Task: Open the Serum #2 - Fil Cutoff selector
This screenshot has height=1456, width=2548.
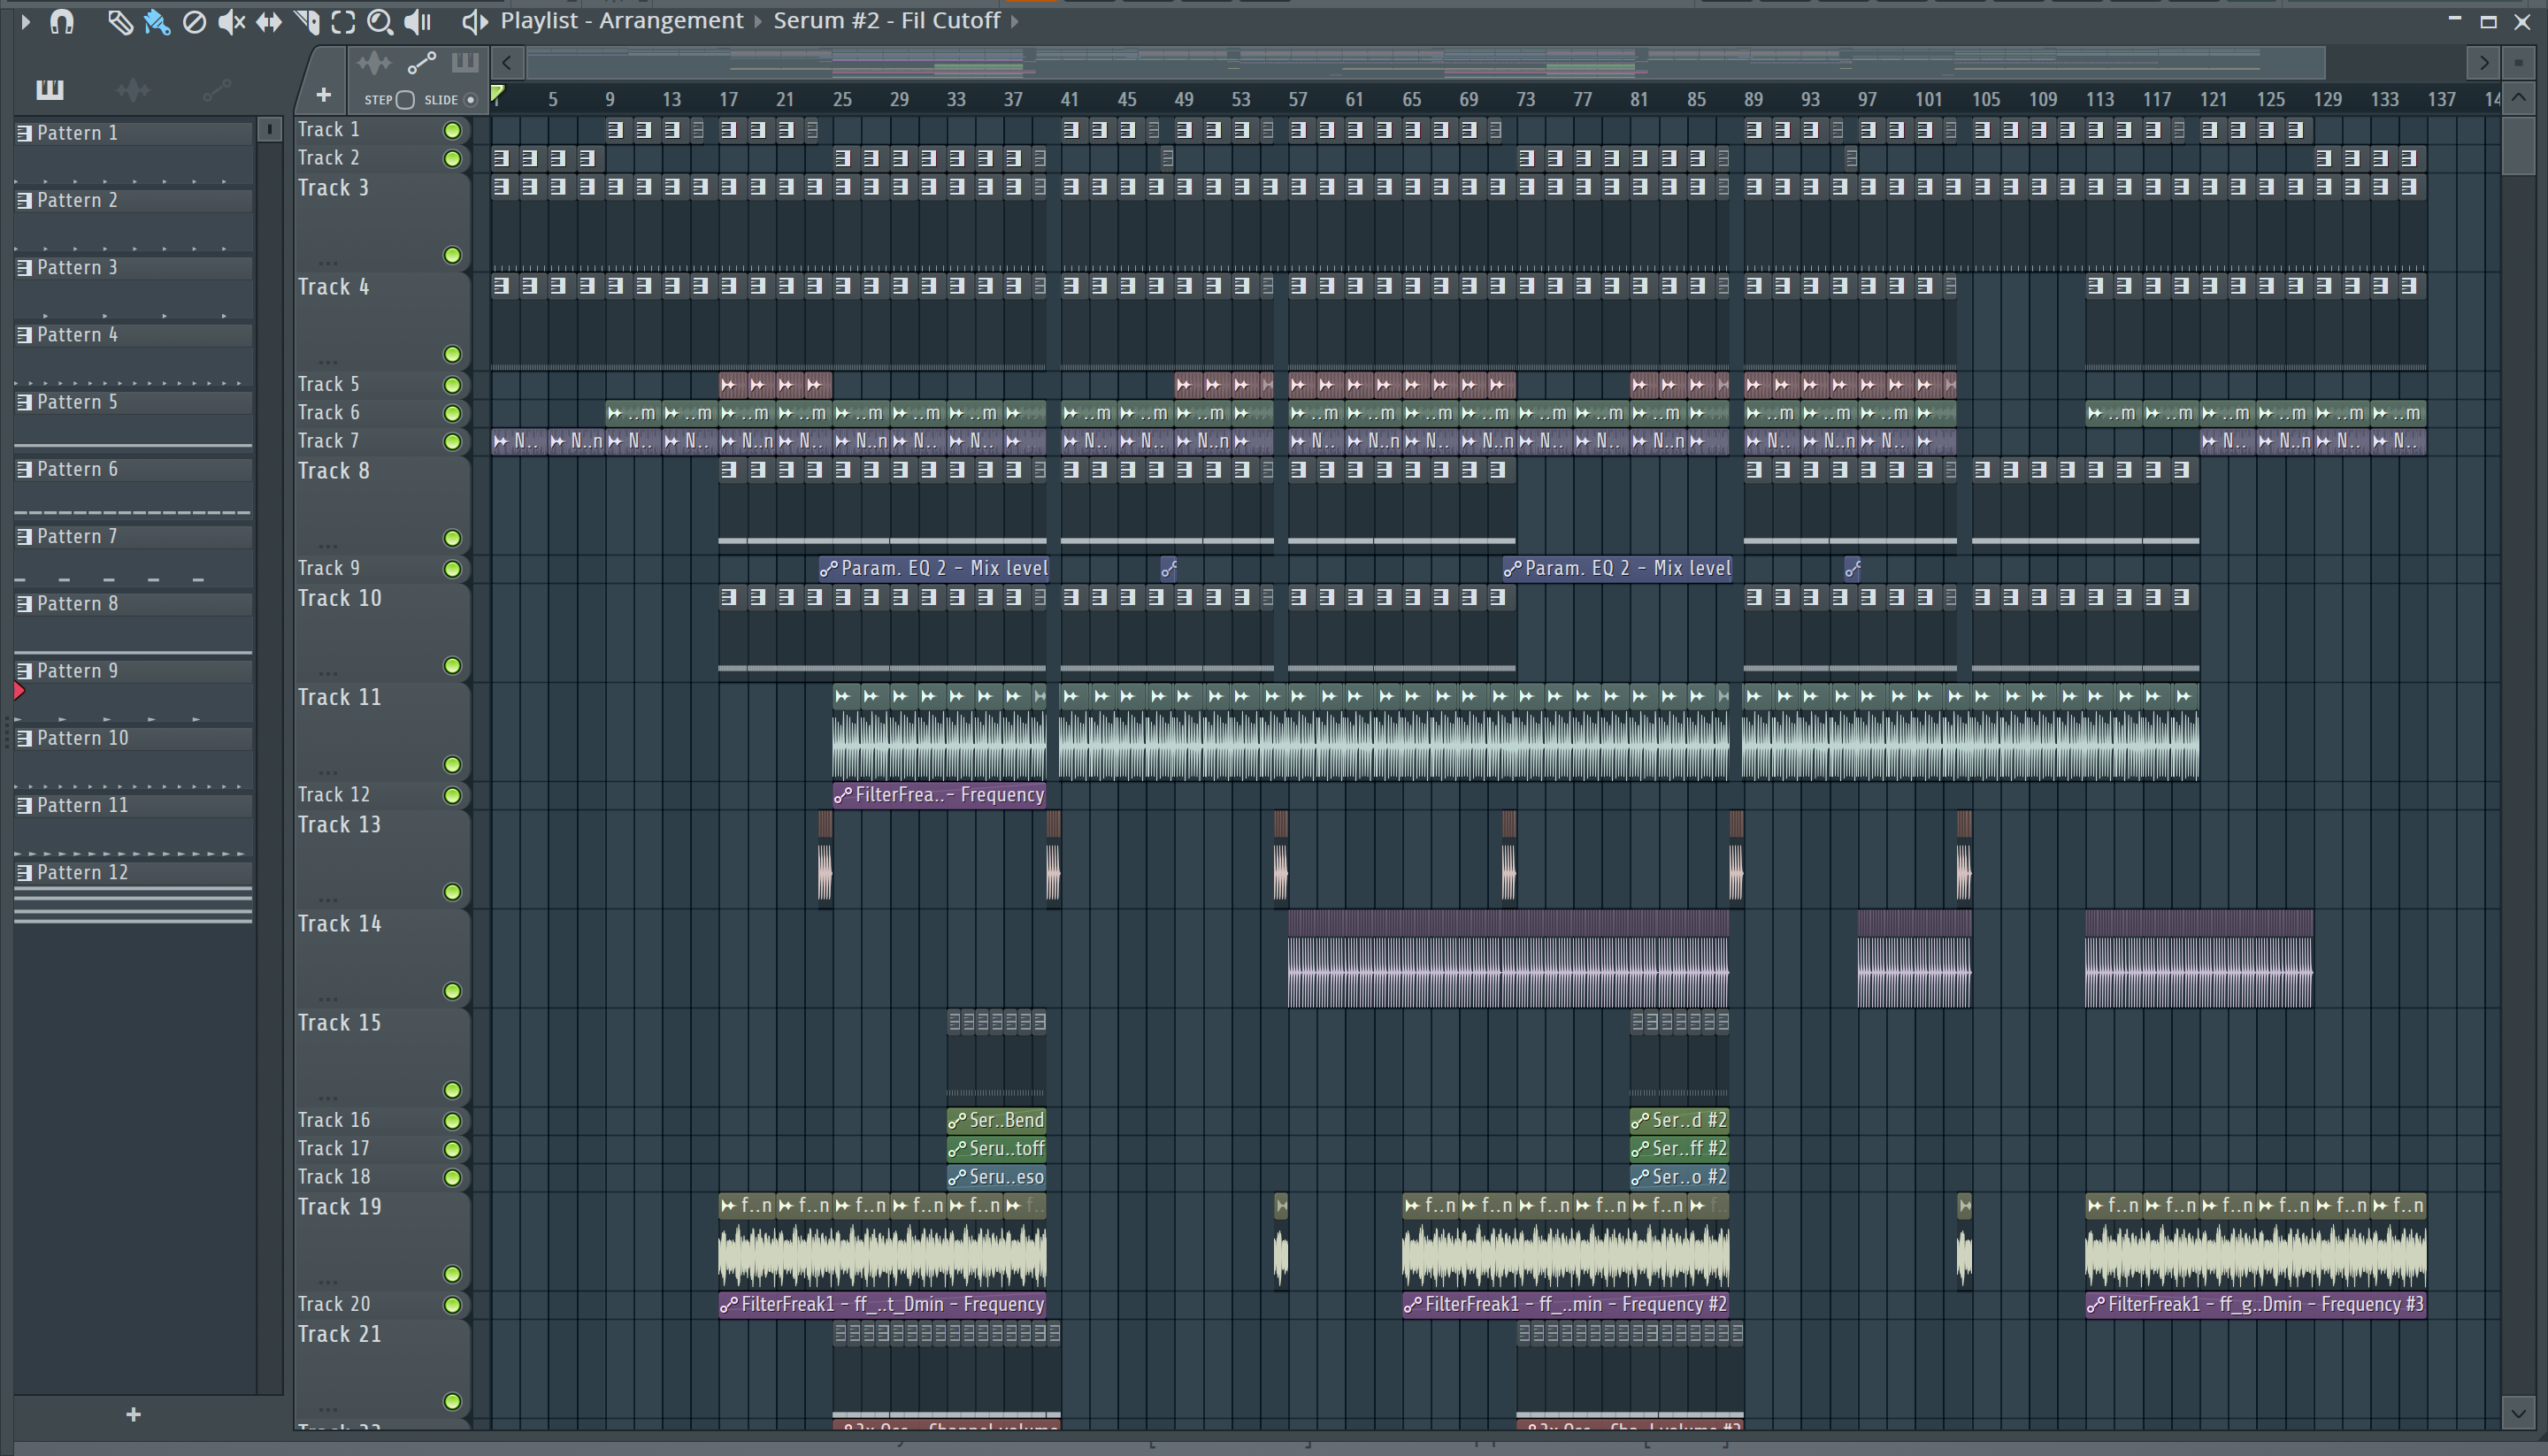Action: click(886, 21)
